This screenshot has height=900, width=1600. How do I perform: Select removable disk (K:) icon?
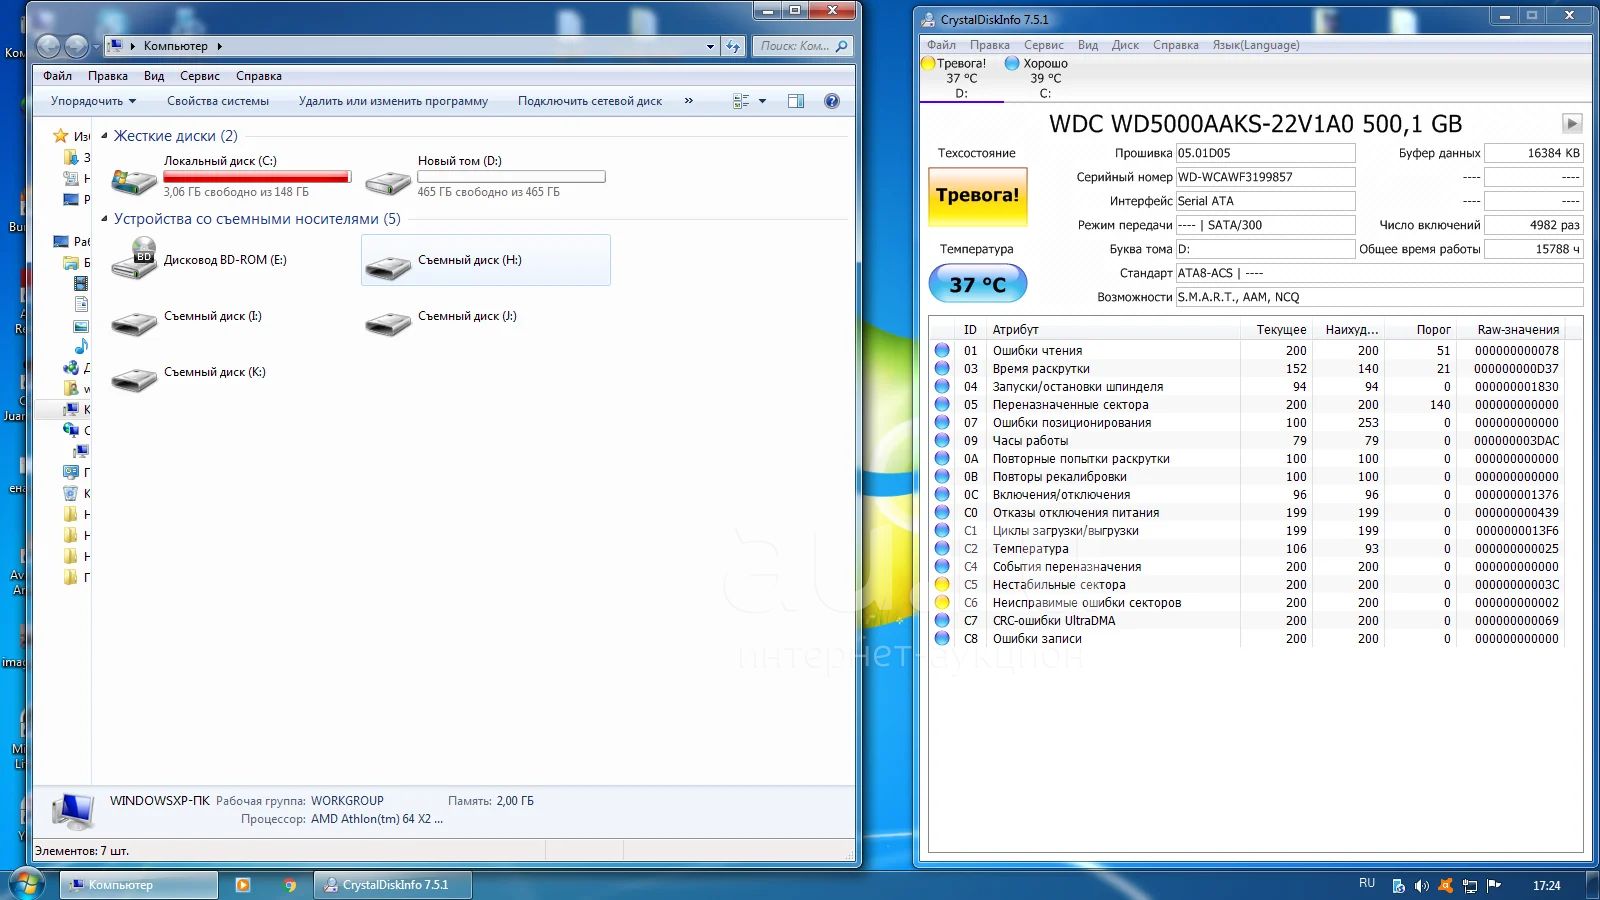(x=134, y=378)
